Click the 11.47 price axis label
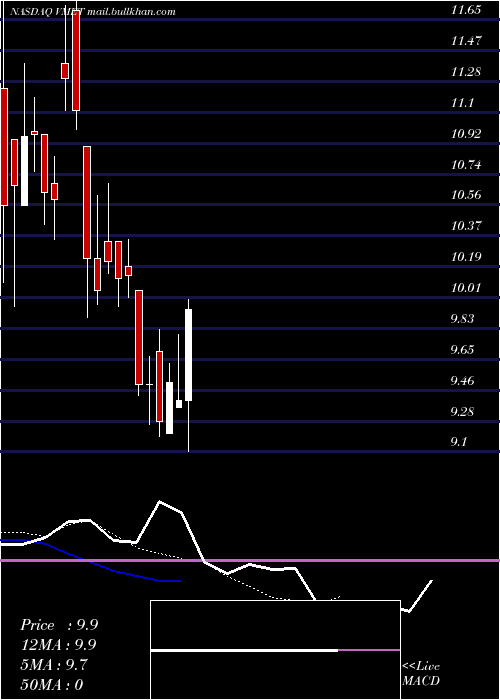 [x=466, y=41]
